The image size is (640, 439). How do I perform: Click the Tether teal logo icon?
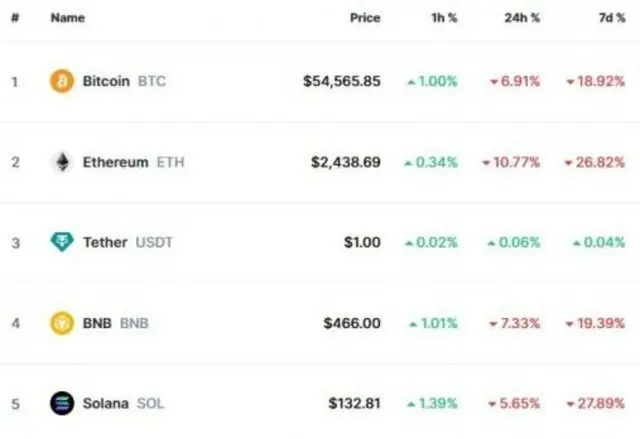62,242
